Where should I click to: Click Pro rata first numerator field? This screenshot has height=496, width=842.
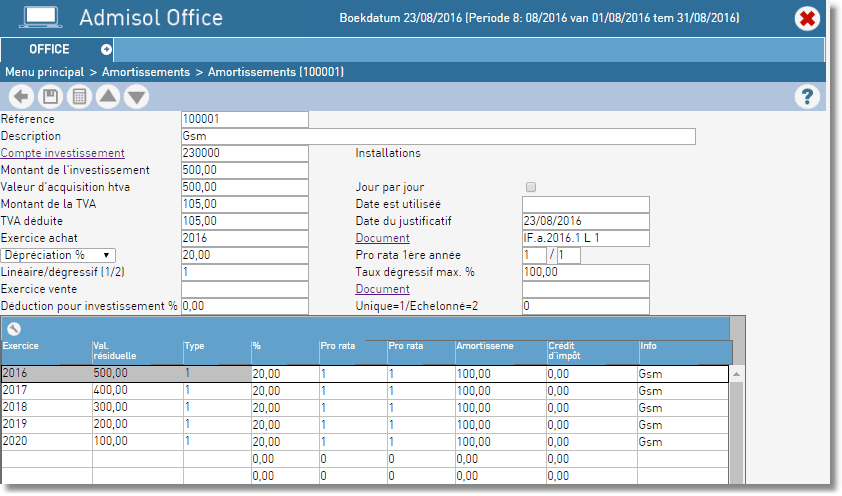coord(534,255)
